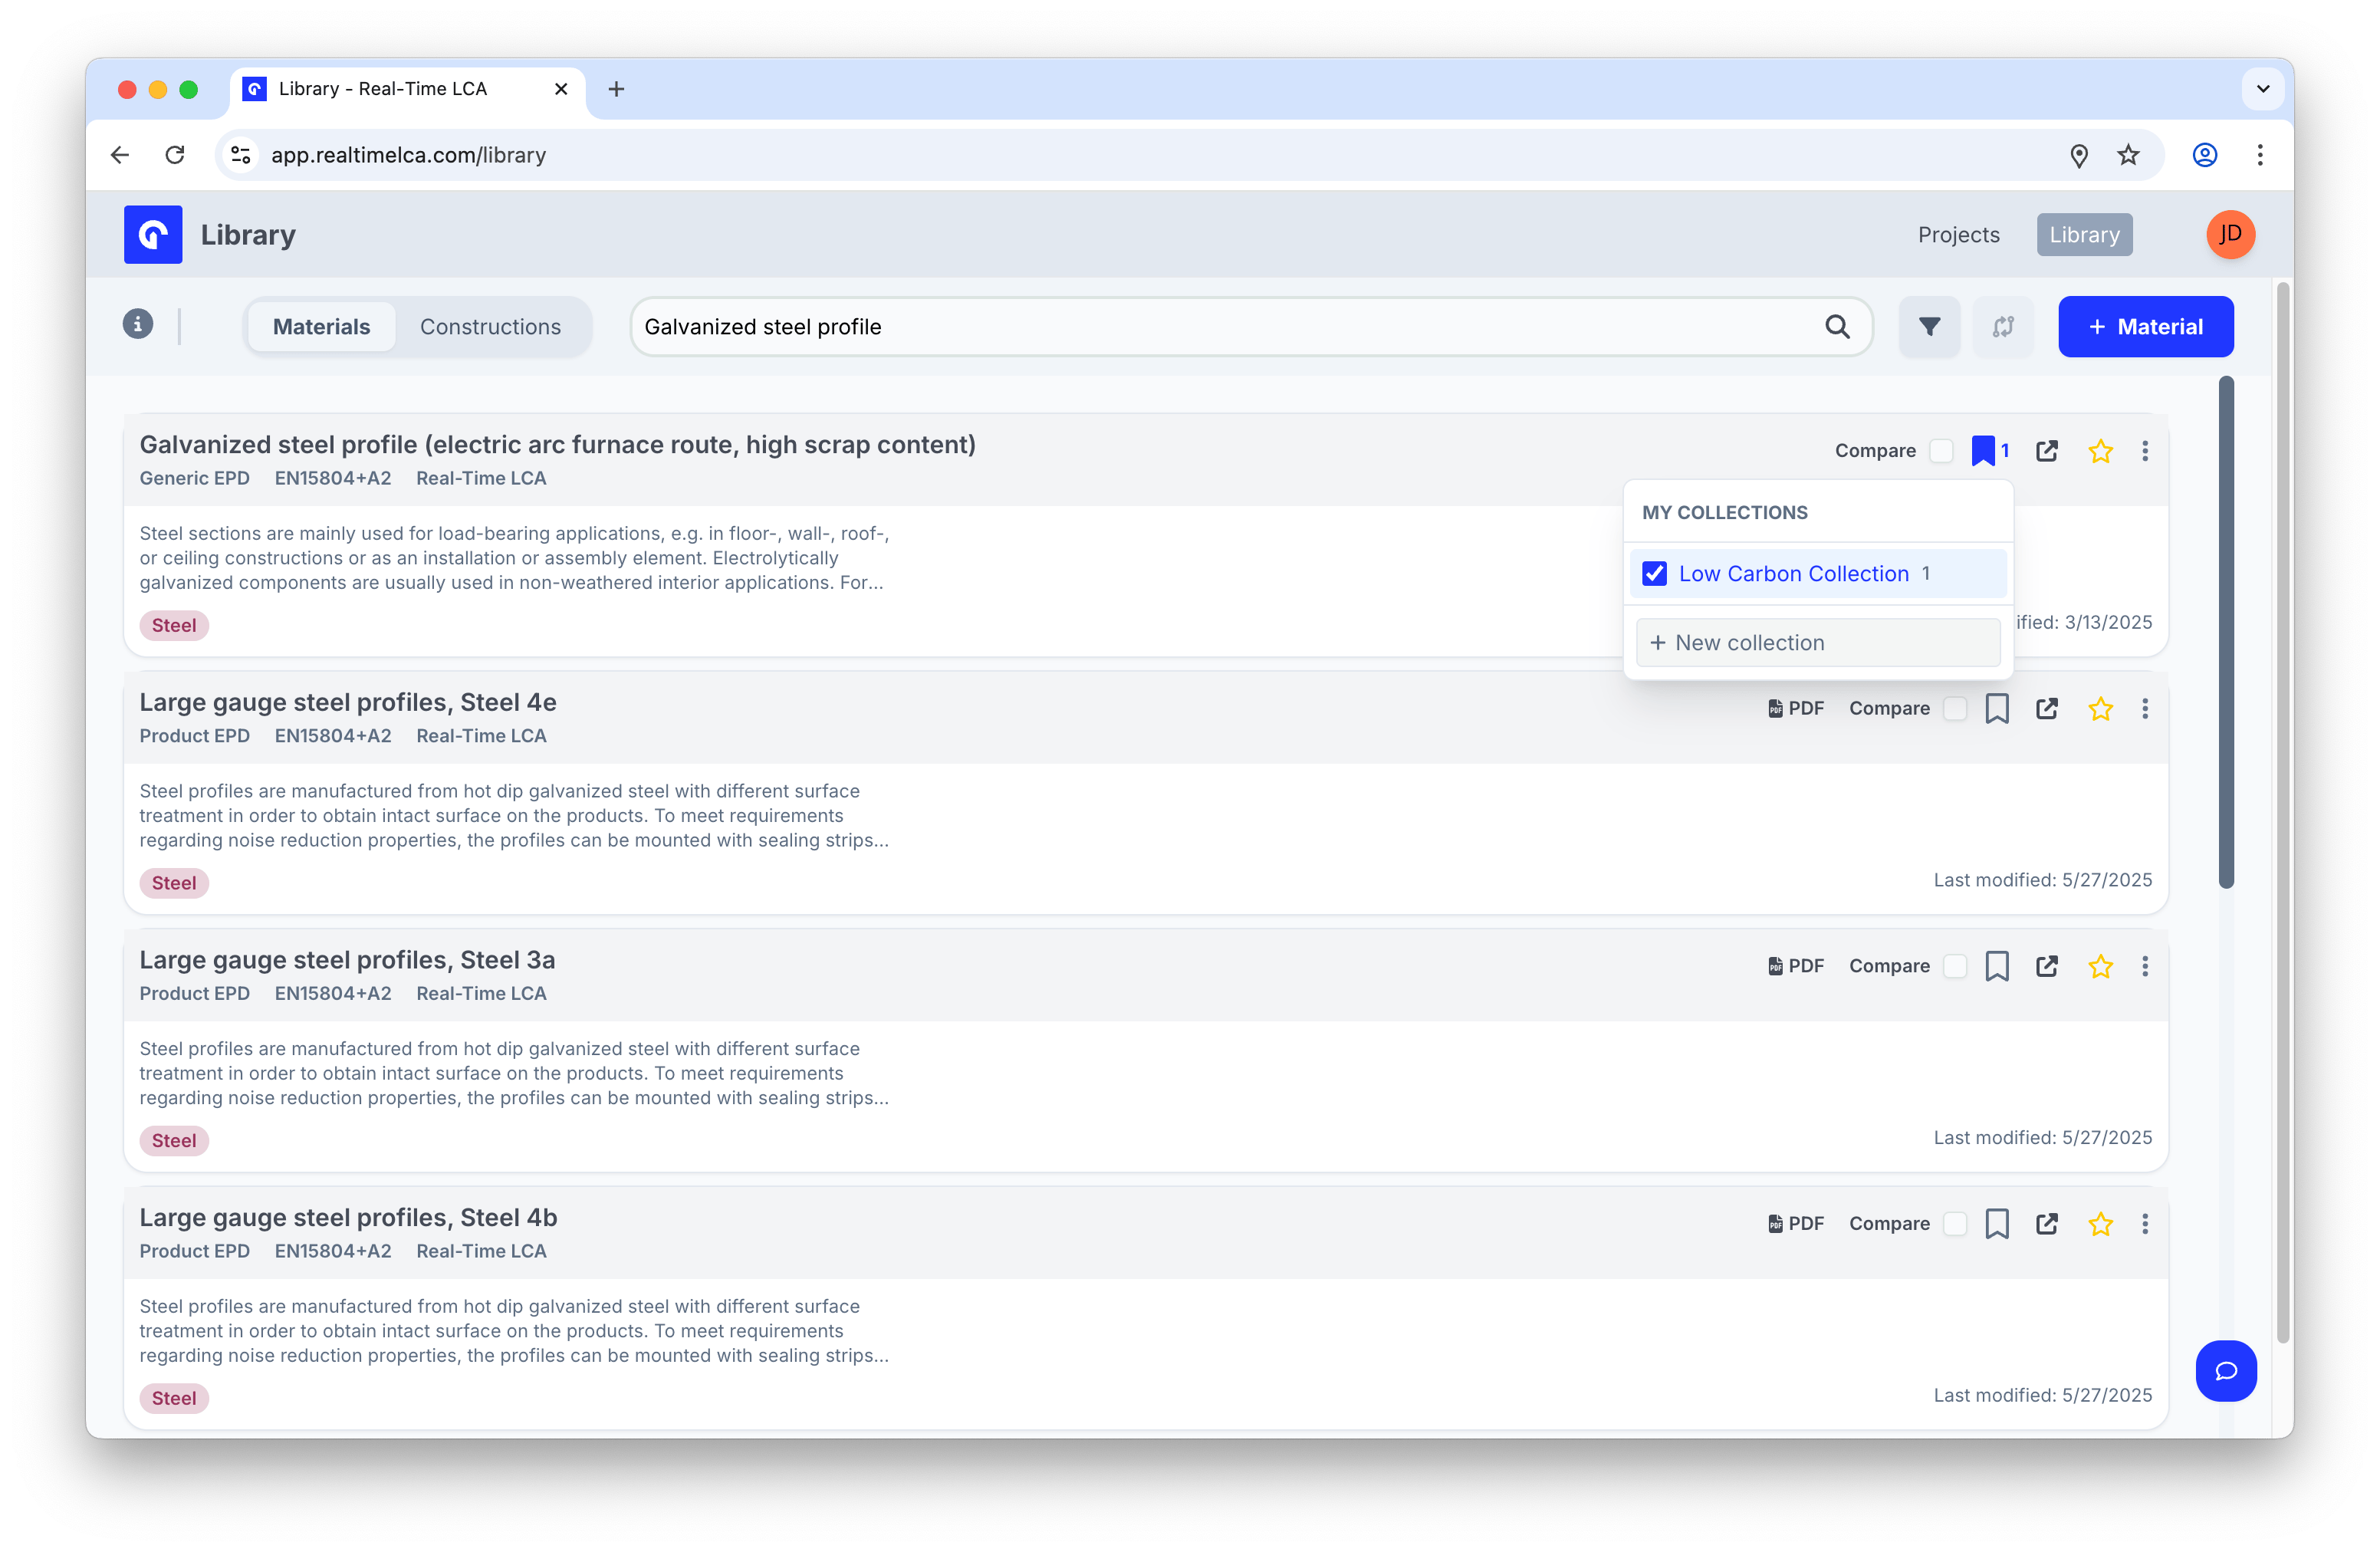Image resolution: width=2380 pixels, height=1552 pixels.
Task: Click the + New collection button
Action: 1818,643
